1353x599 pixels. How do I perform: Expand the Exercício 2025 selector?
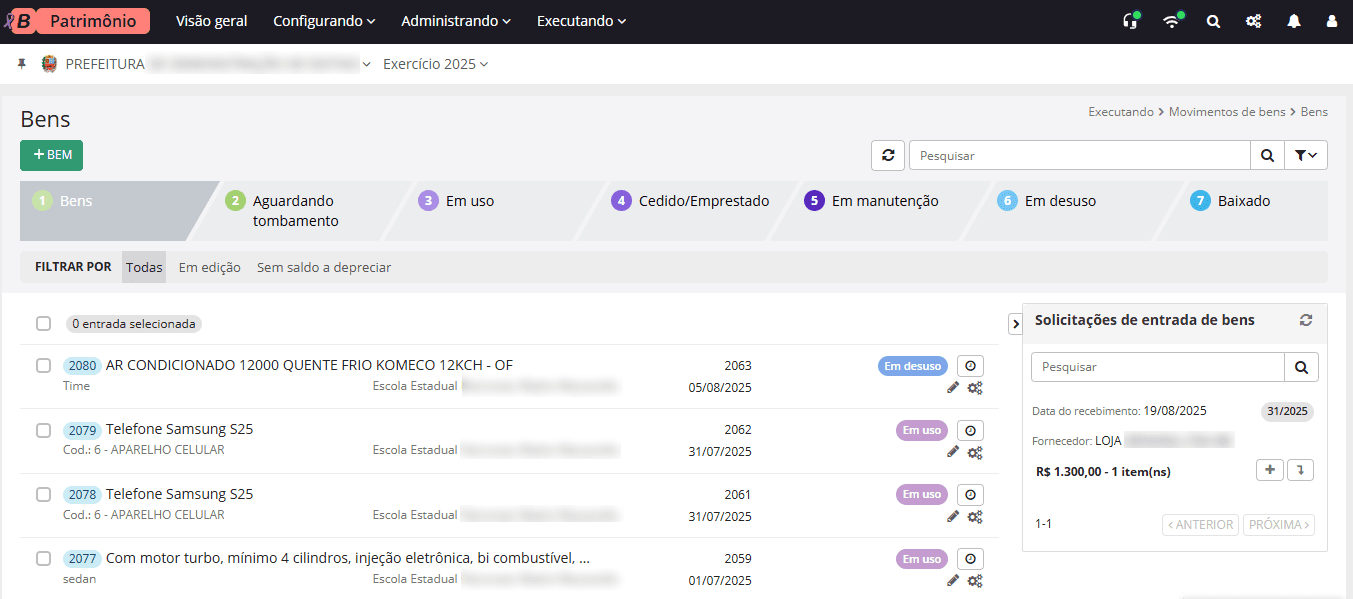coord(434,63)
